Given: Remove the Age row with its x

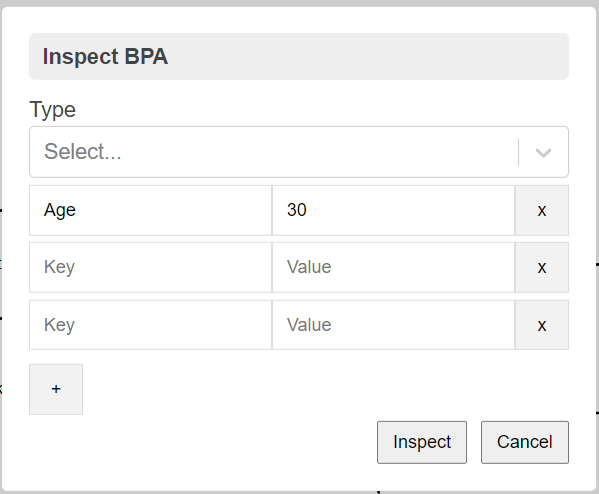Looking at the screenshot, I should (542, 211).
